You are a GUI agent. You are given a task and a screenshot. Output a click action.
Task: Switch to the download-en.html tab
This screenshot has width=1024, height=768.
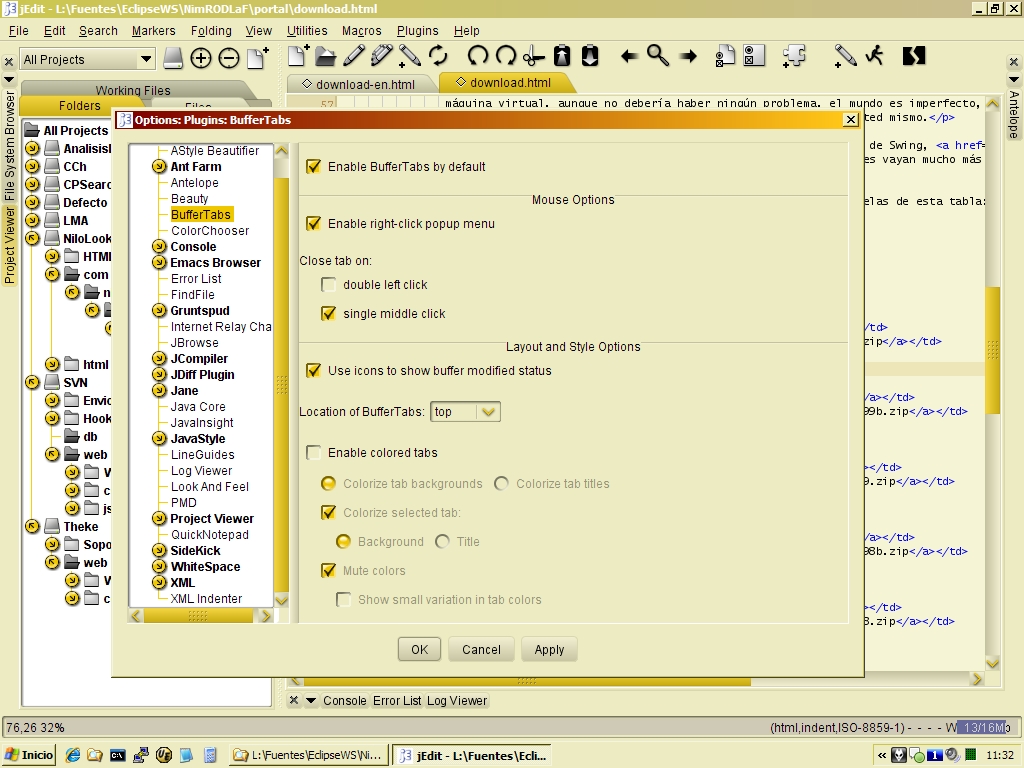(x=364, y=84)
